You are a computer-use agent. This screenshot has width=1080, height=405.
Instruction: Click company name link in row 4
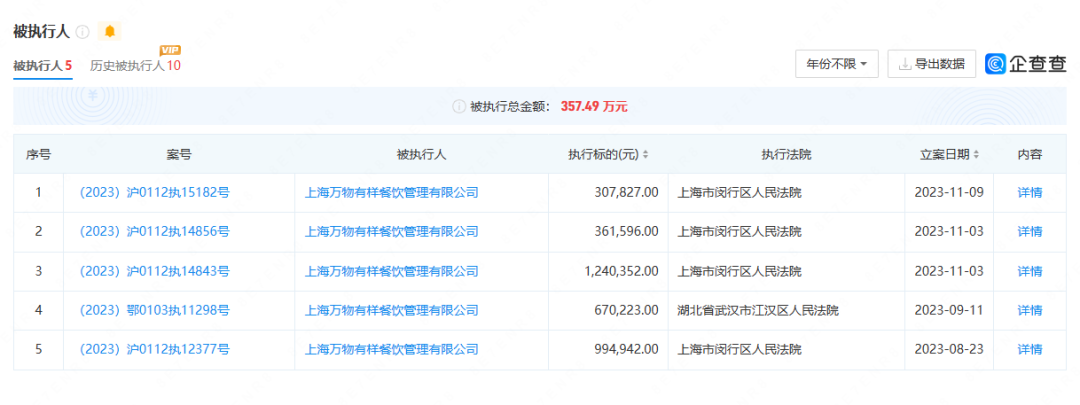tap(392, 311)
